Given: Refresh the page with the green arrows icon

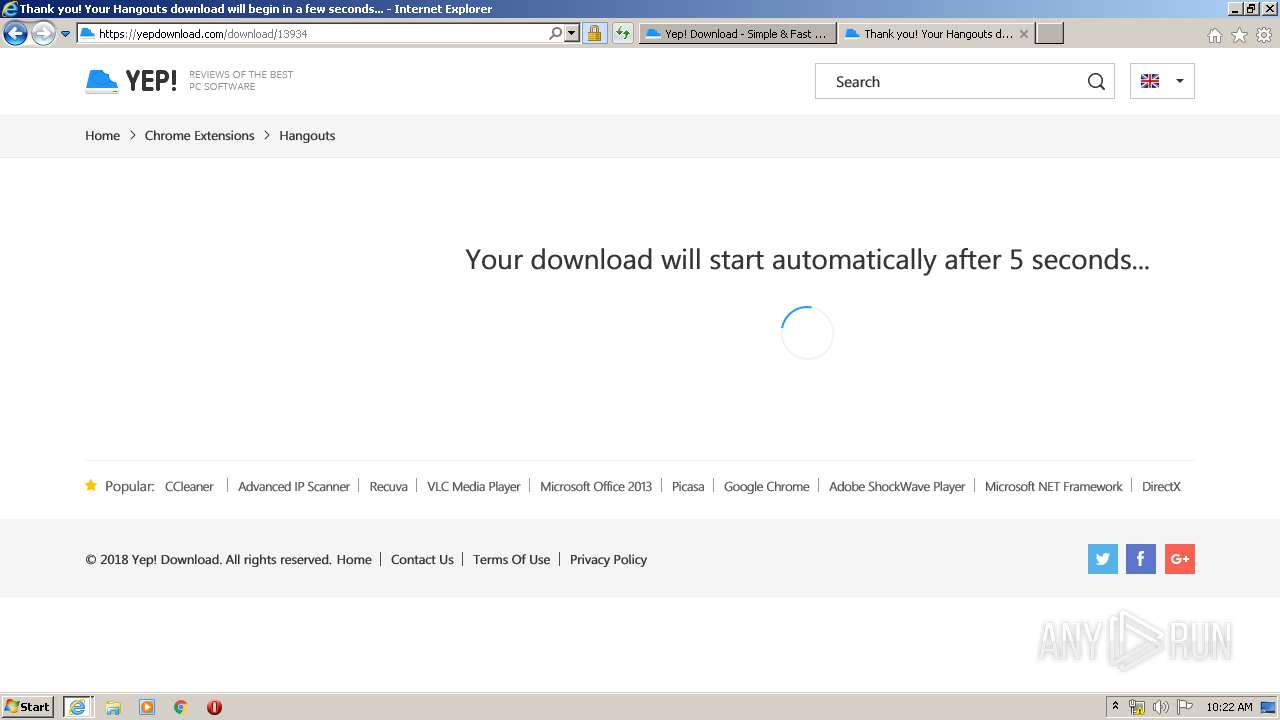Looking at the screenshot, I should [x=622, y=33].
